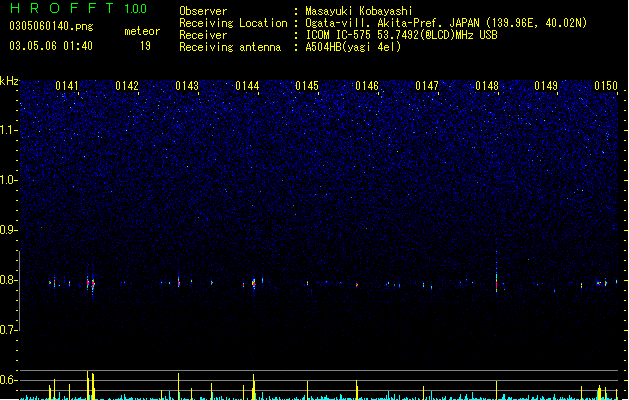This screenshot has width=629, height=400.
Task: Click the 0141 time marker
Action: 67,86
